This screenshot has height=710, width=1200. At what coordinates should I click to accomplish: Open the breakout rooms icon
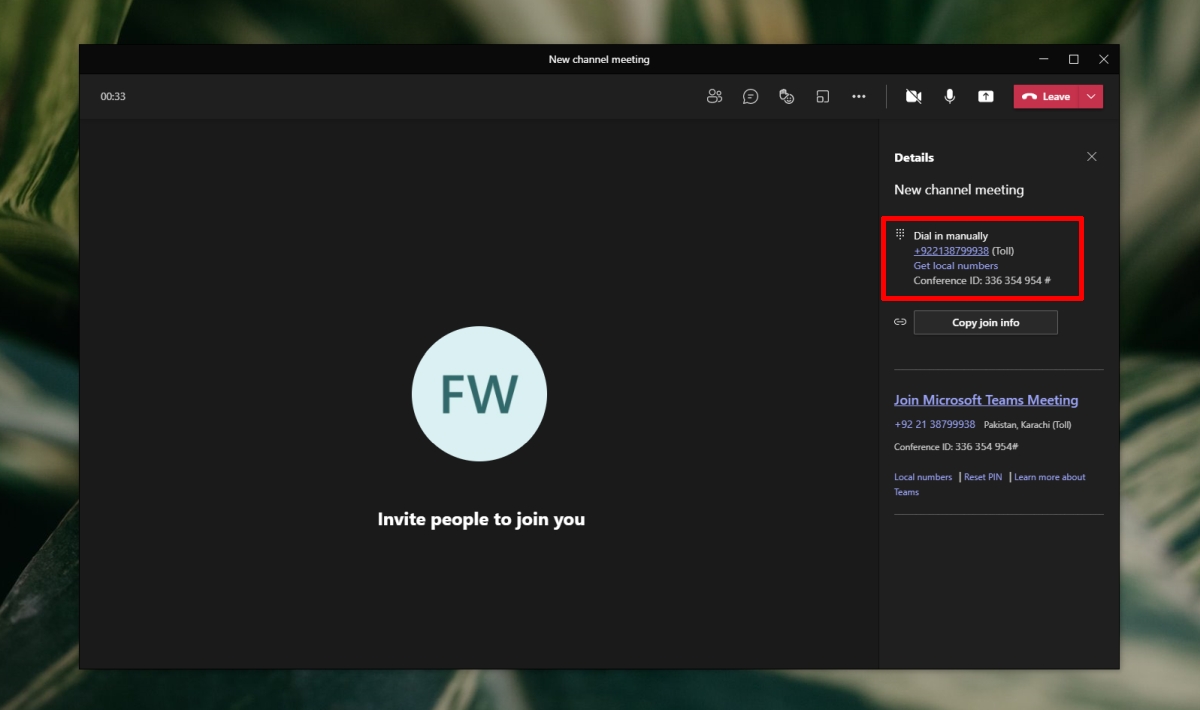pos(823,96)
